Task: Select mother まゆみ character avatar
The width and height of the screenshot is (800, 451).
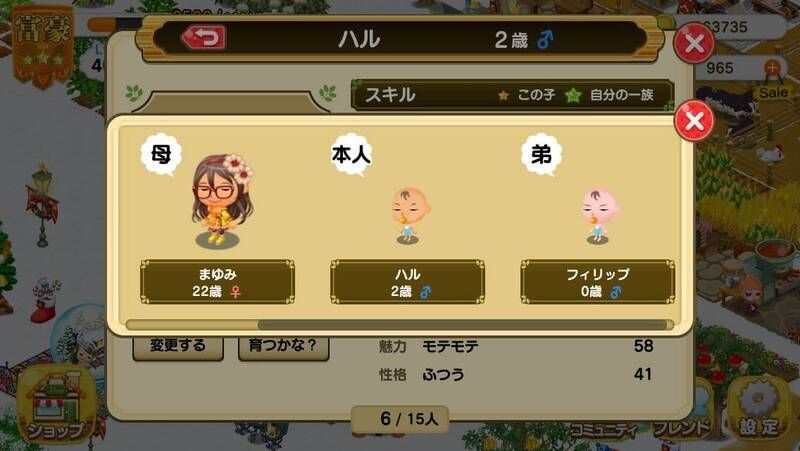Action: (x=221, y=201)
